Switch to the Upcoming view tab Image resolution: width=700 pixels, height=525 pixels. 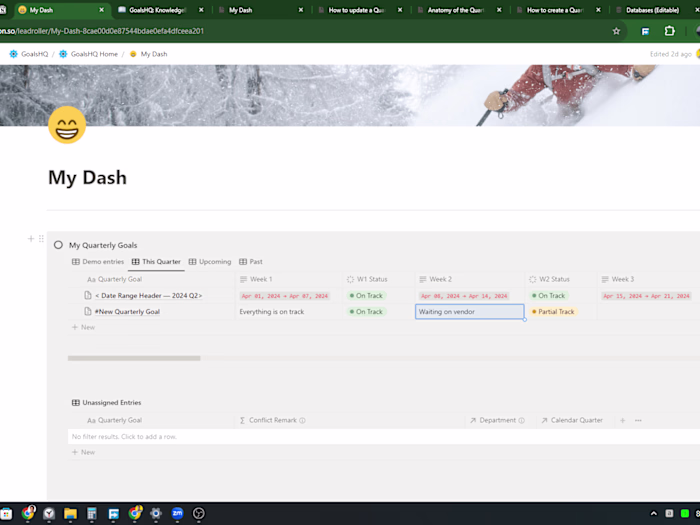[x=210, y=262]
